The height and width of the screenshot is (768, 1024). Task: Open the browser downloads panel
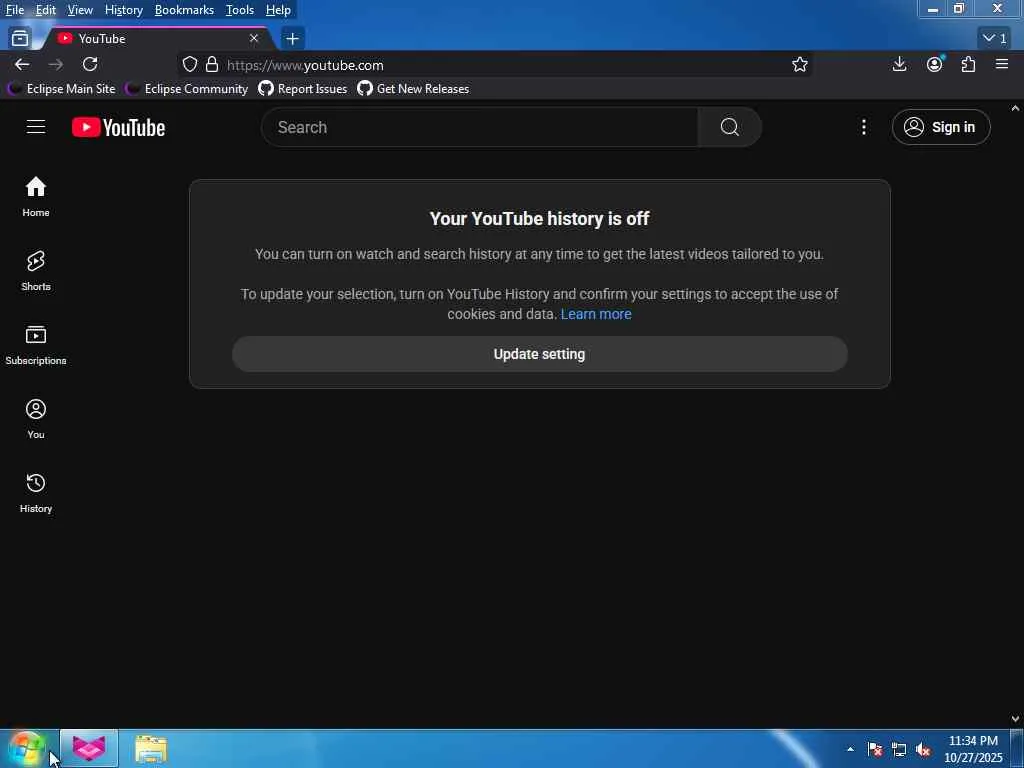(899, 64)
